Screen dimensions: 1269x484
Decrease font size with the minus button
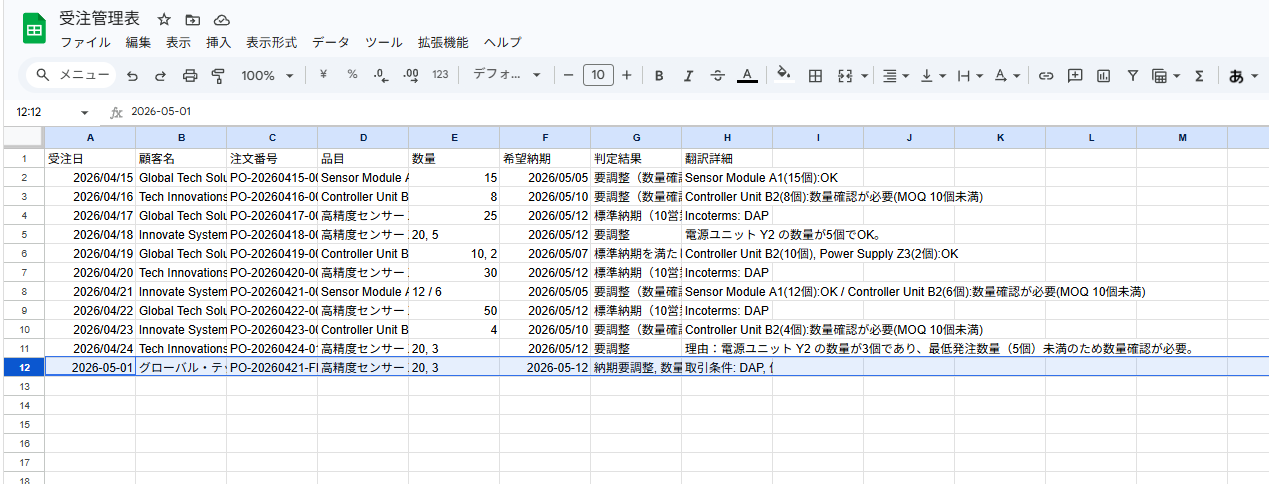568,75
